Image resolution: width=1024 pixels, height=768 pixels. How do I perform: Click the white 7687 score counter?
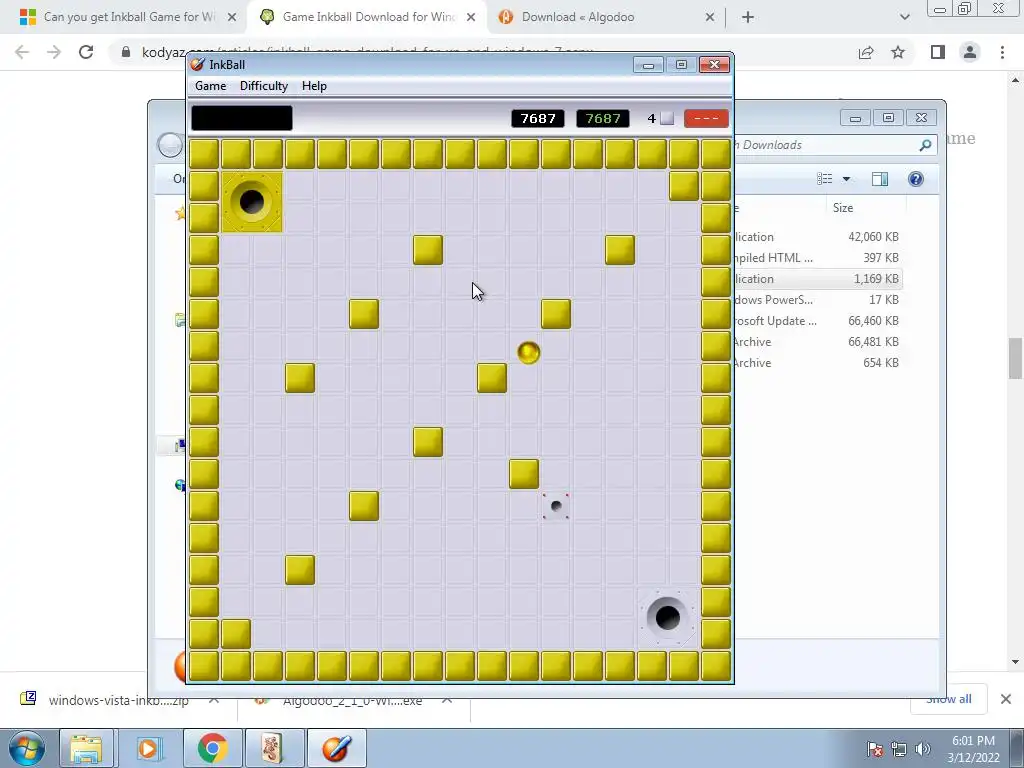(x=537, y=118)
